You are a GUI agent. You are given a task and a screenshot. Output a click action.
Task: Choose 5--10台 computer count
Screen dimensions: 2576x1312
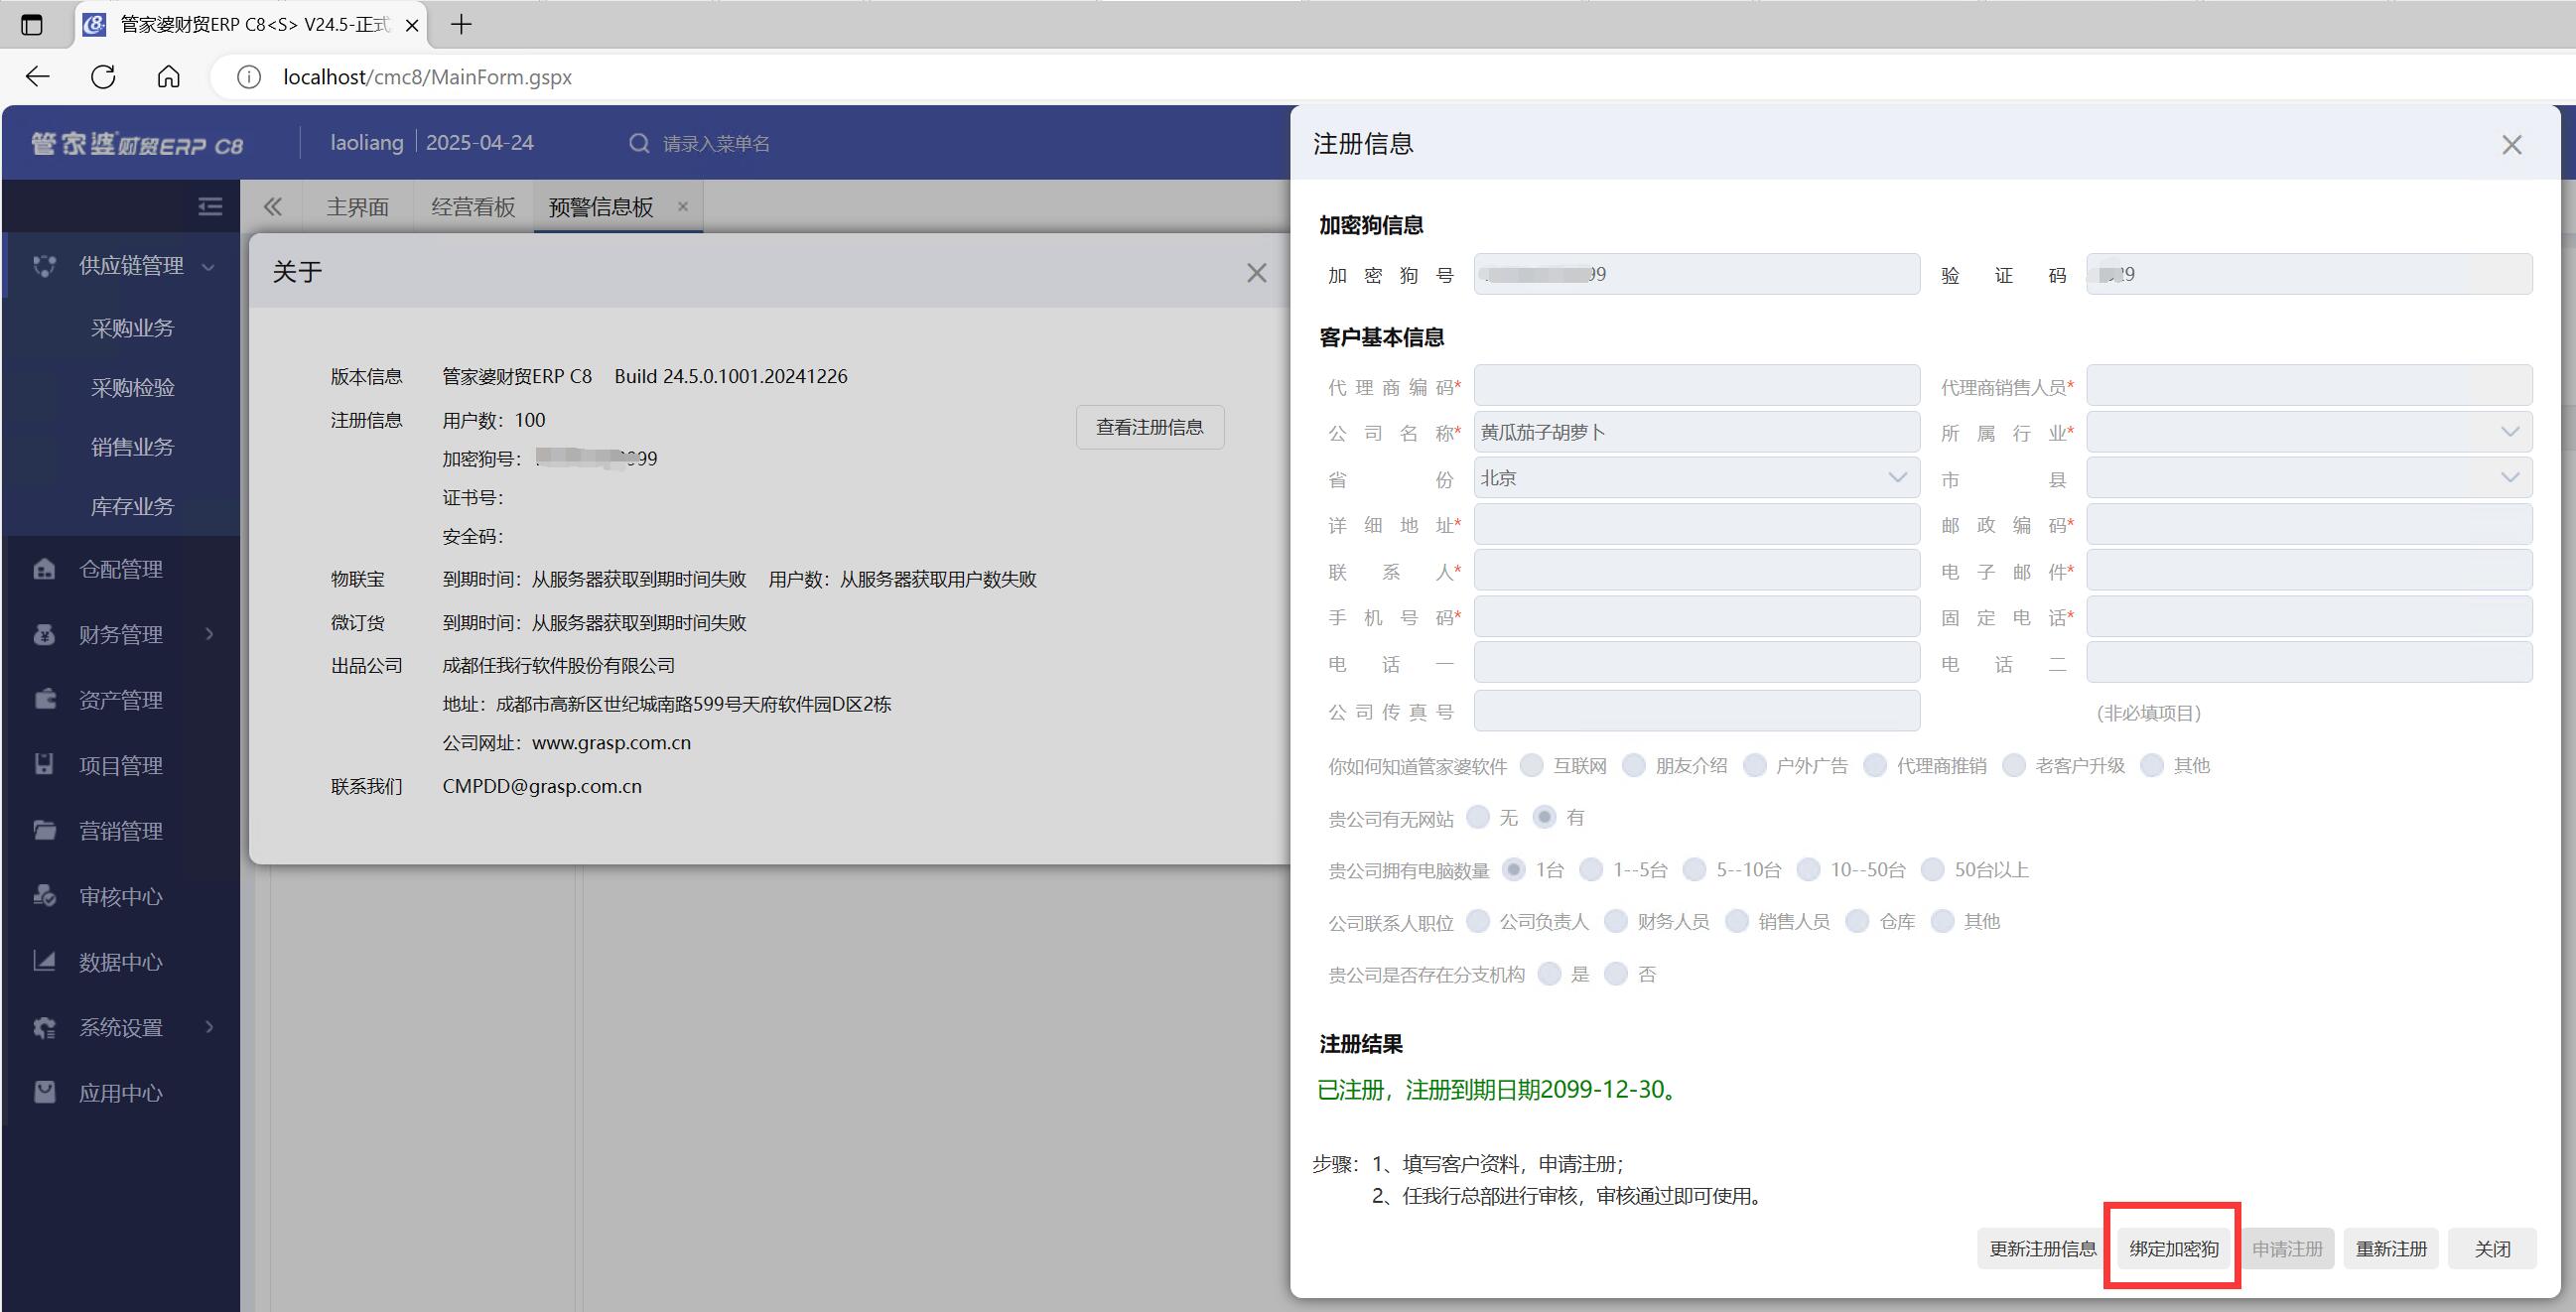(1694, 870)
